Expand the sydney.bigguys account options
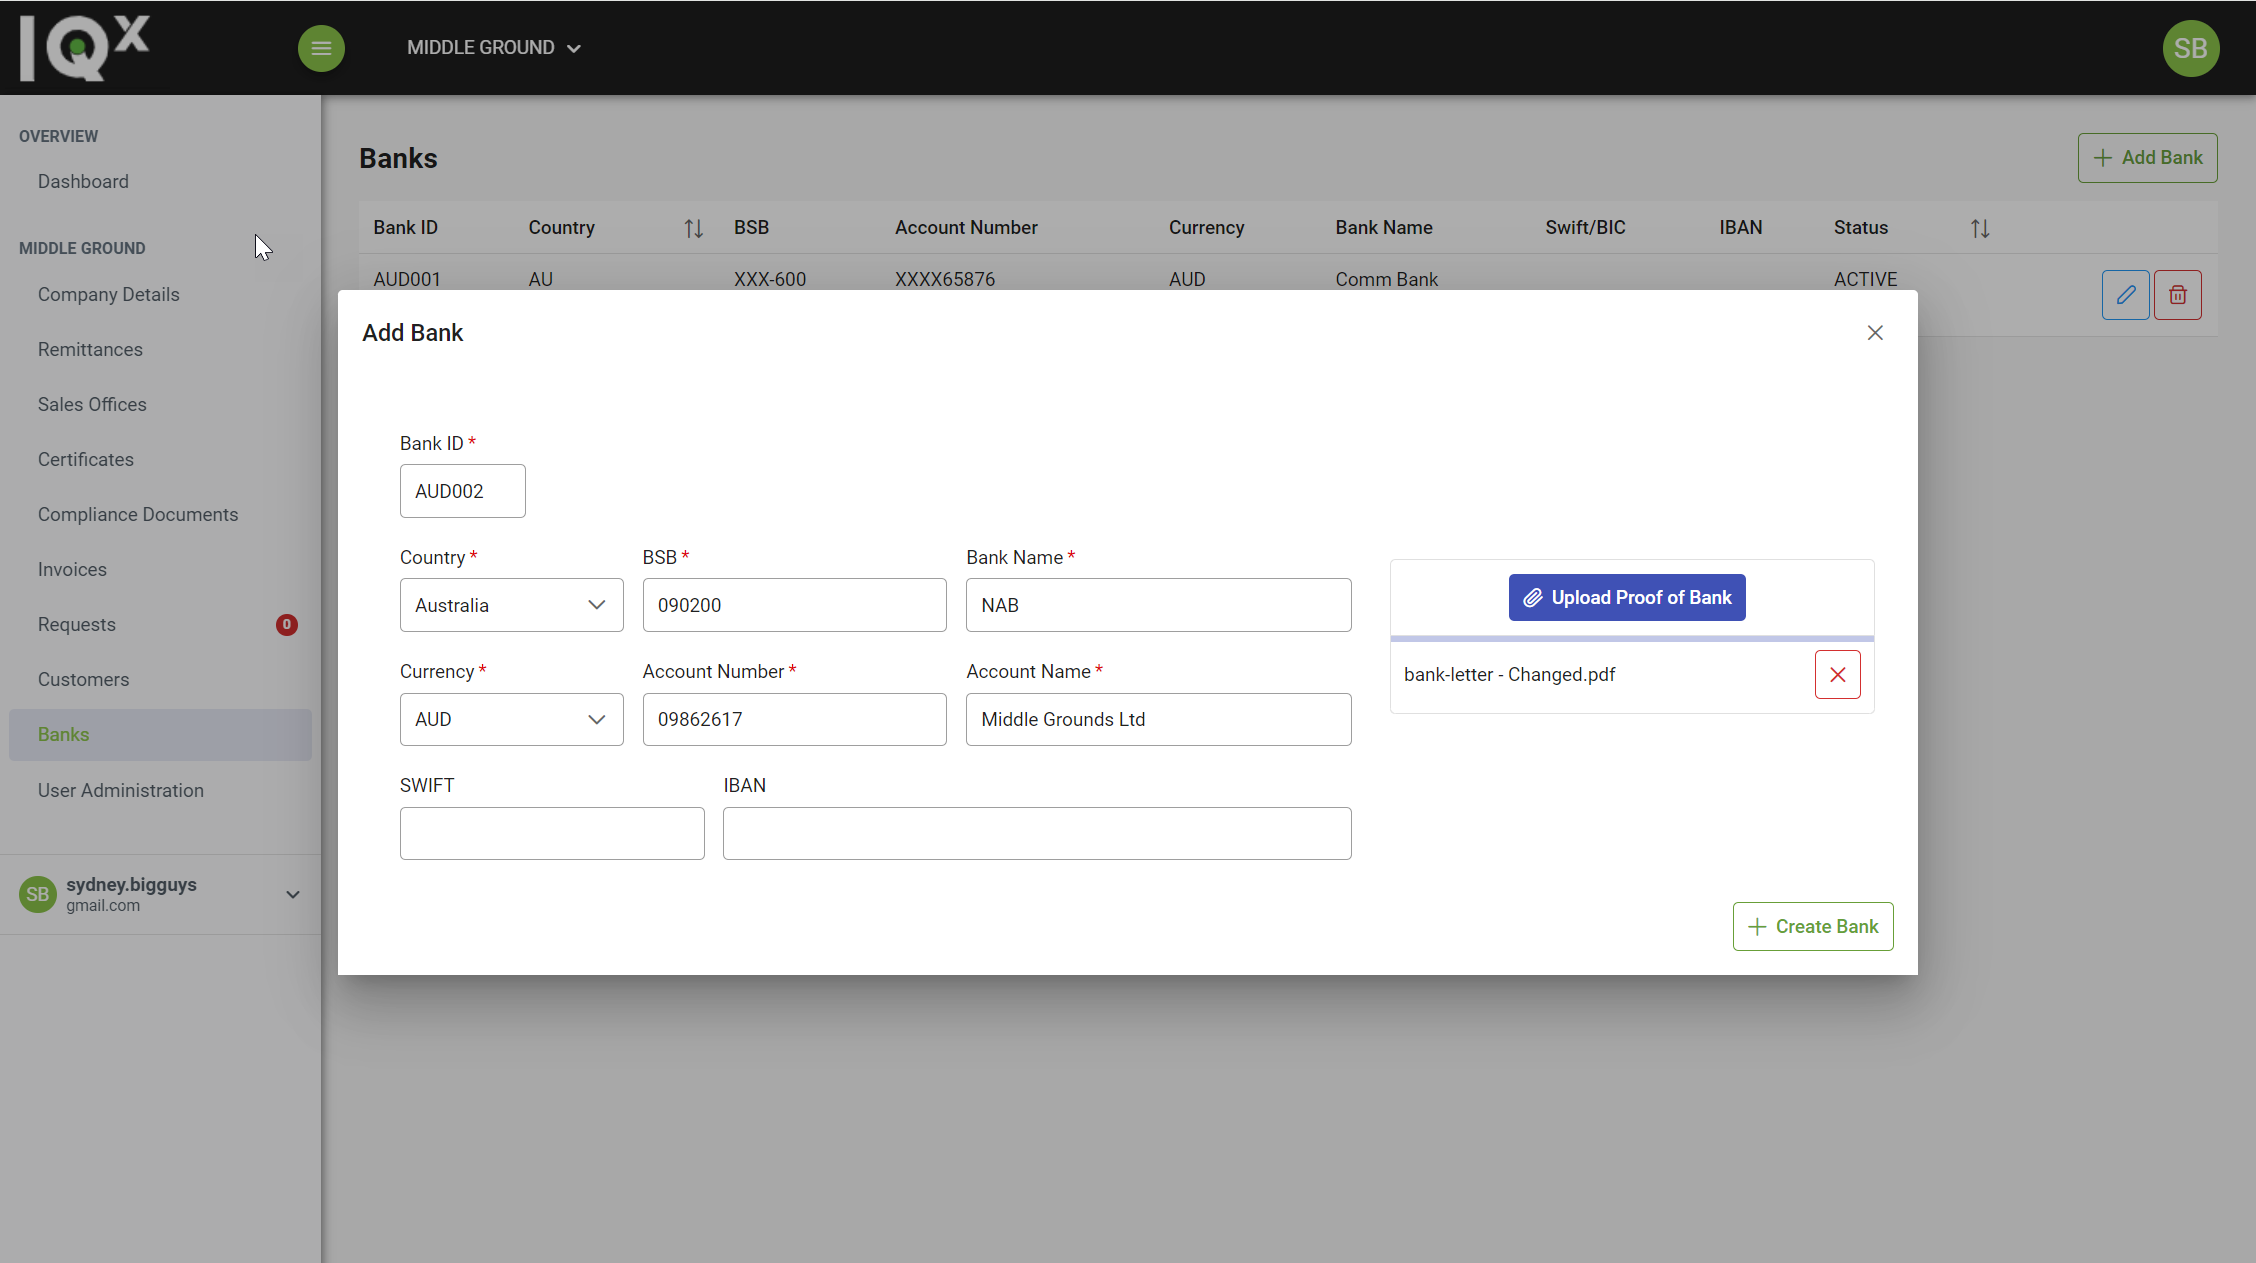This screenshot has width=2256, height=1263. click(292, 894)
